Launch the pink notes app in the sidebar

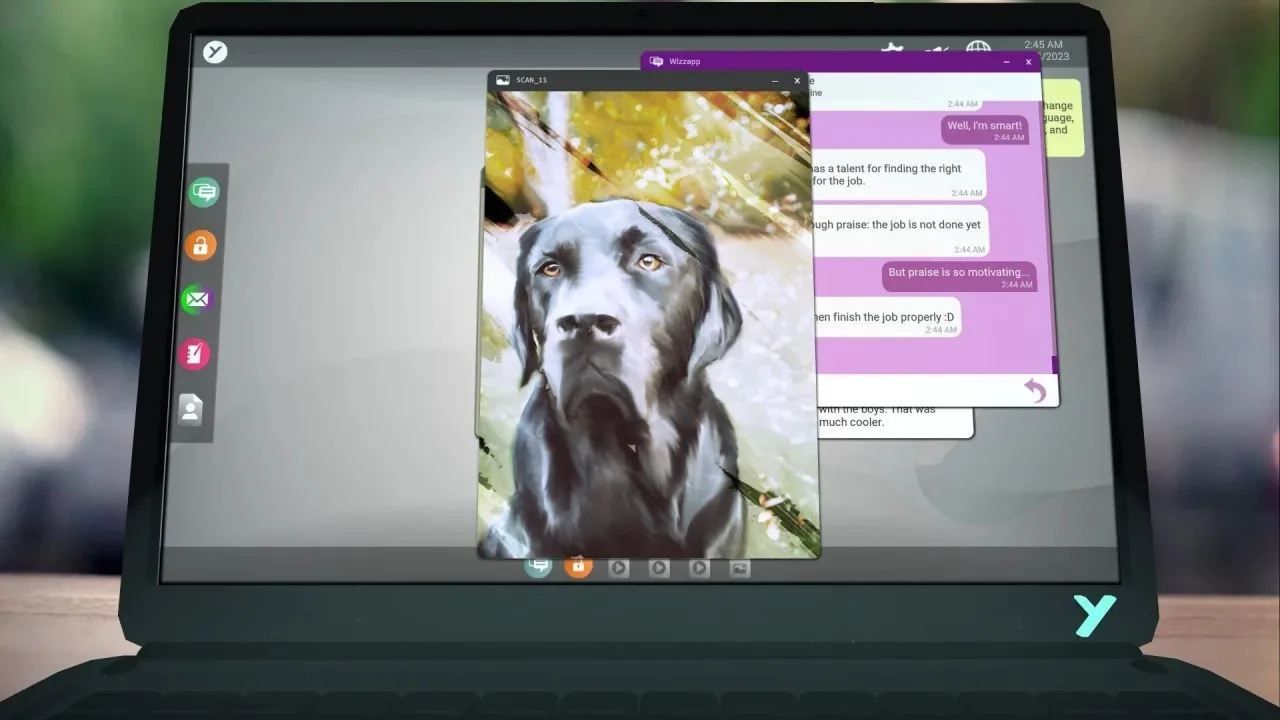click(x=194, y=353)
